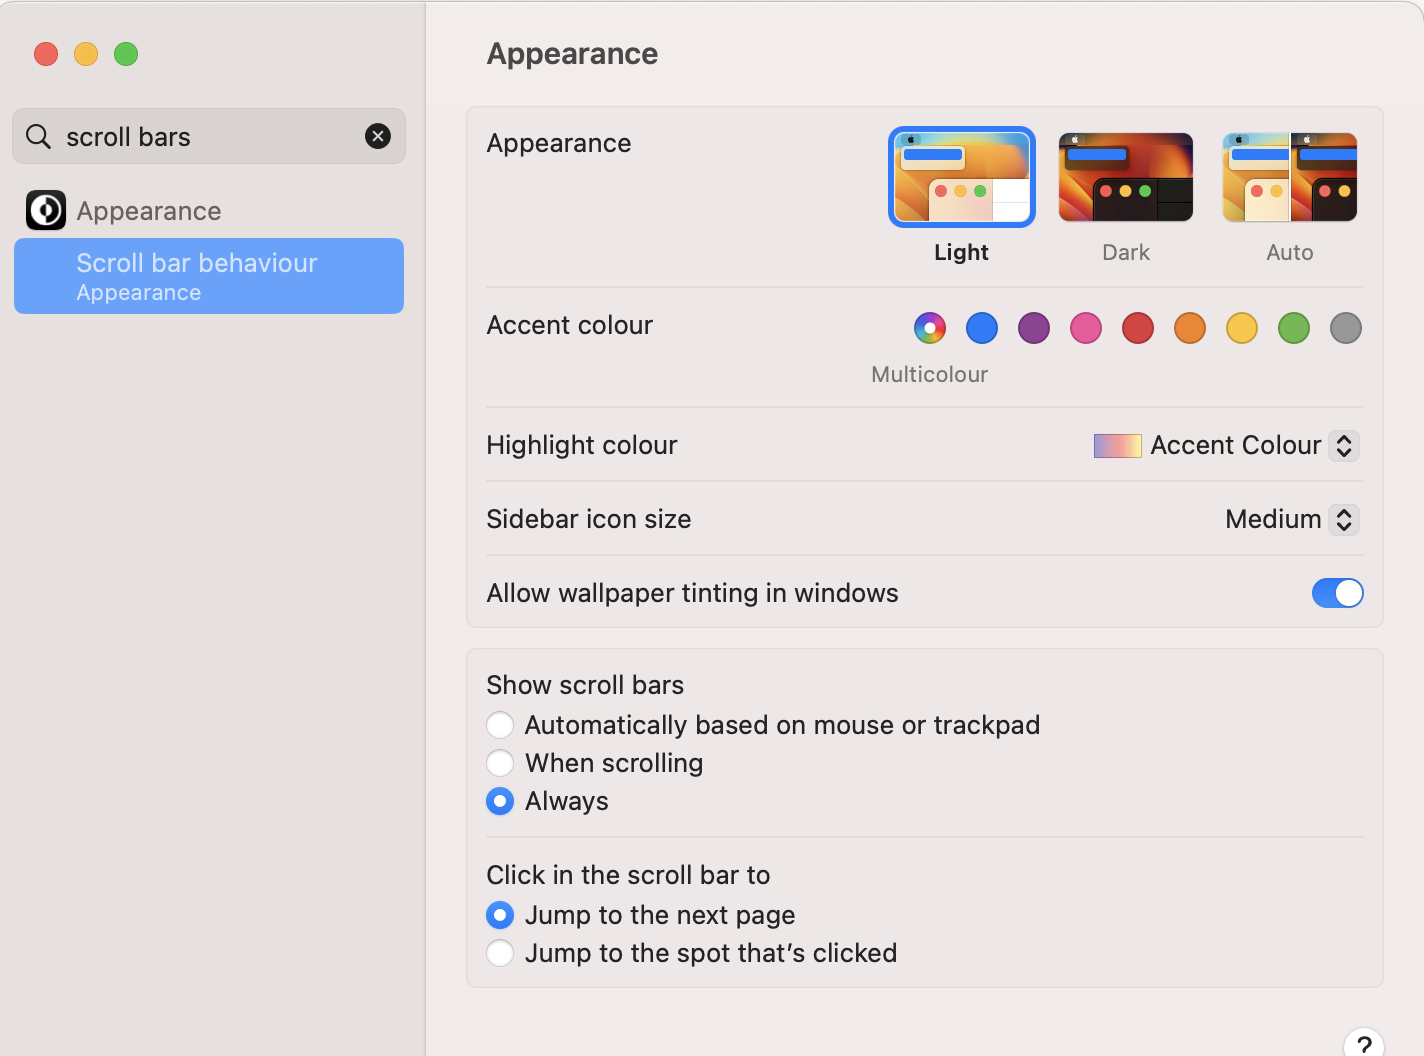Choose 'Jump to the spot that's clicked'
The image size is (1424, 1056).
[x=500, y=953]
